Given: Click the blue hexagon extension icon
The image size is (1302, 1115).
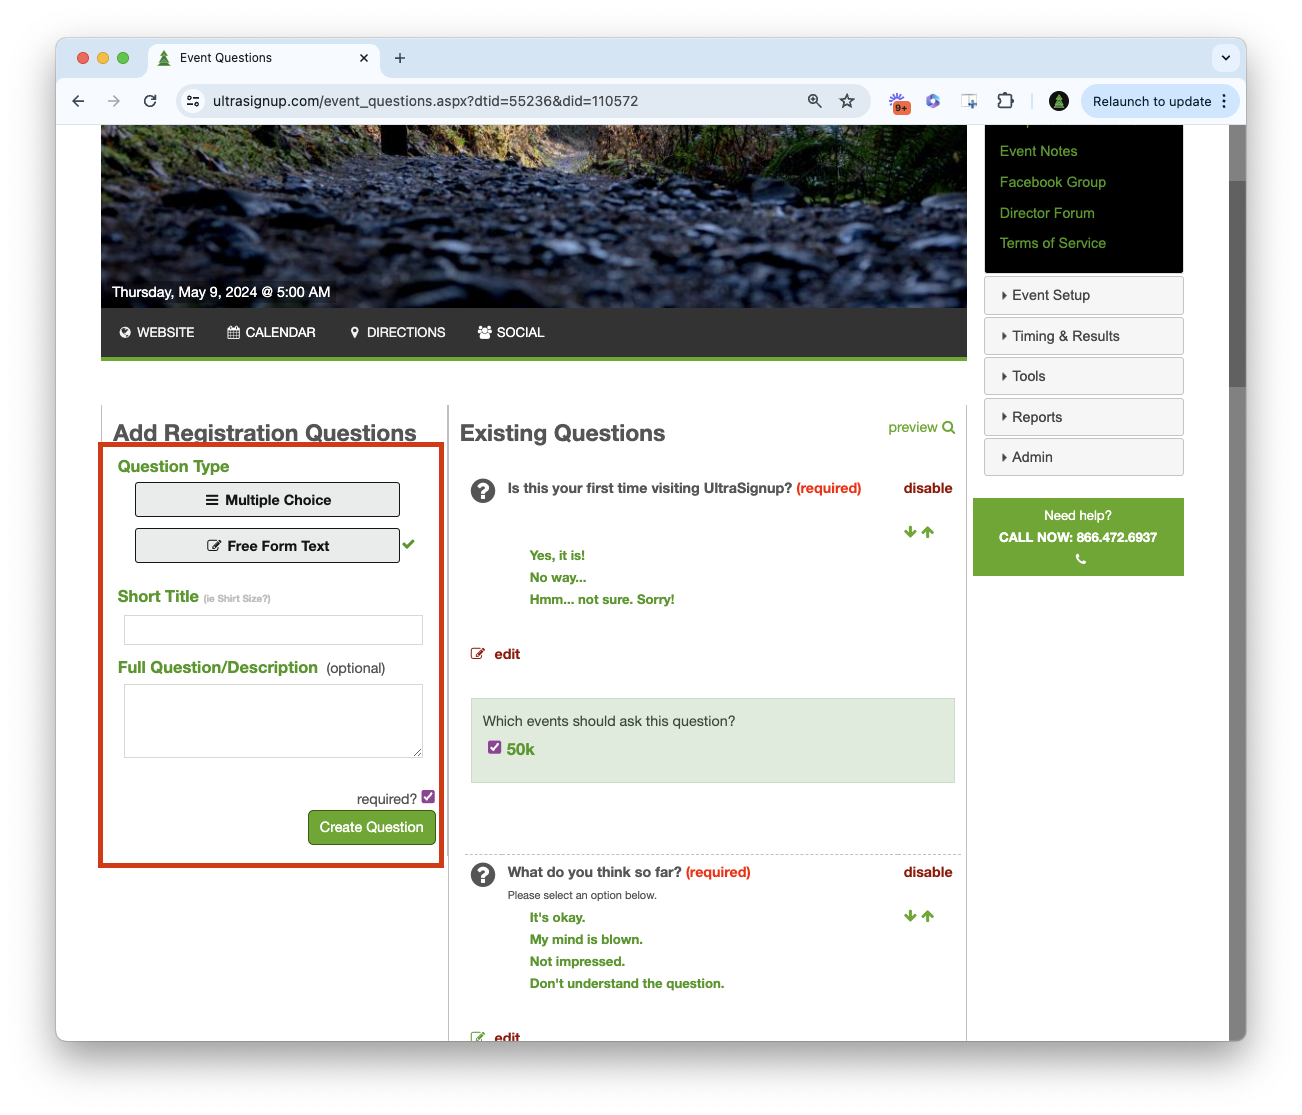Looking at the screenshot, I should (x=933, y=101).
